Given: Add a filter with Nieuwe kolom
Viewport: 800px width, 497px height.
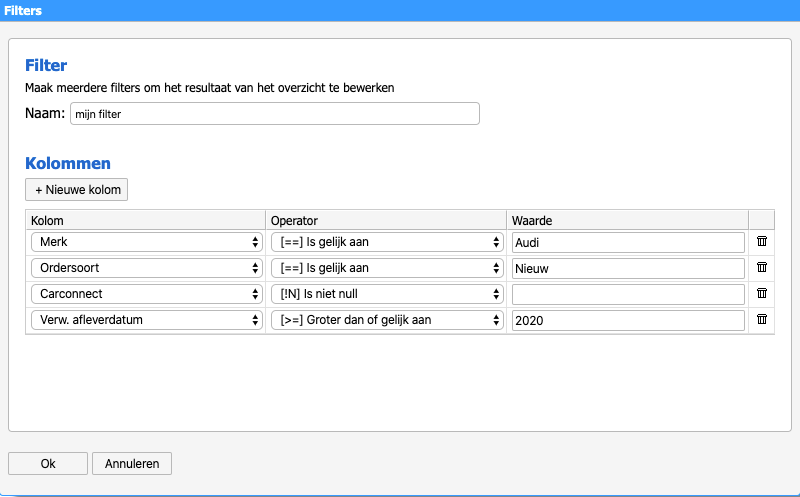Looking at the screenshot, I should (77, 190).
